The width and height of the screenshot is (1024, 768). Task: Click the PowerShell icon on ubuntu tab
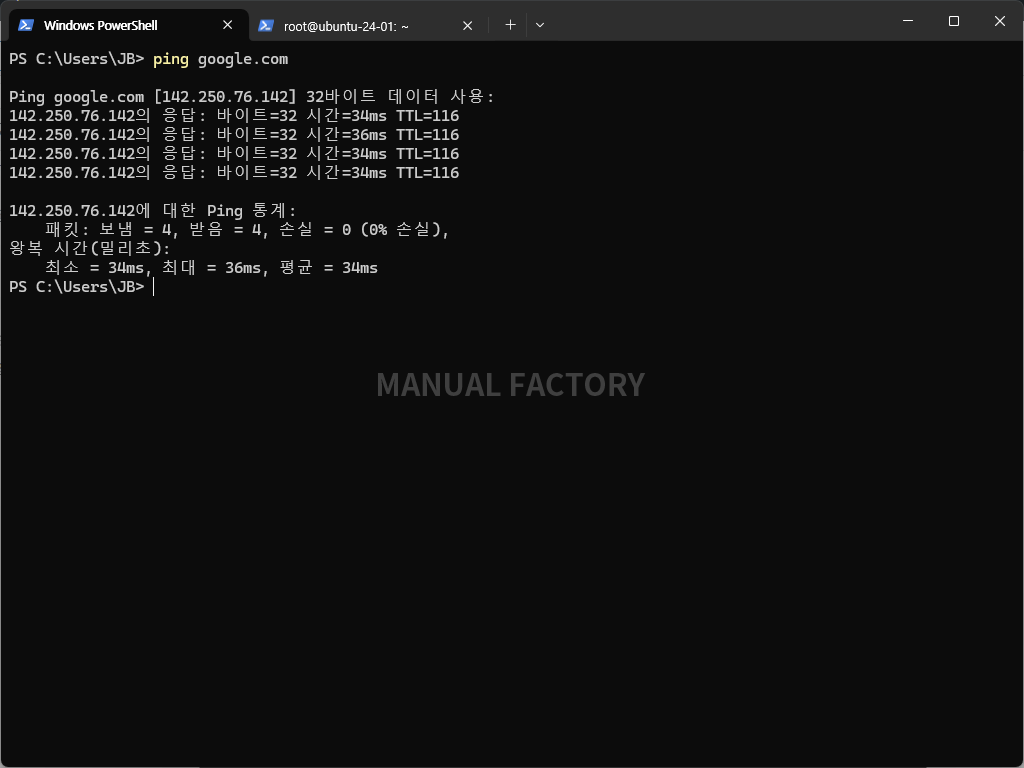point(266,25)
